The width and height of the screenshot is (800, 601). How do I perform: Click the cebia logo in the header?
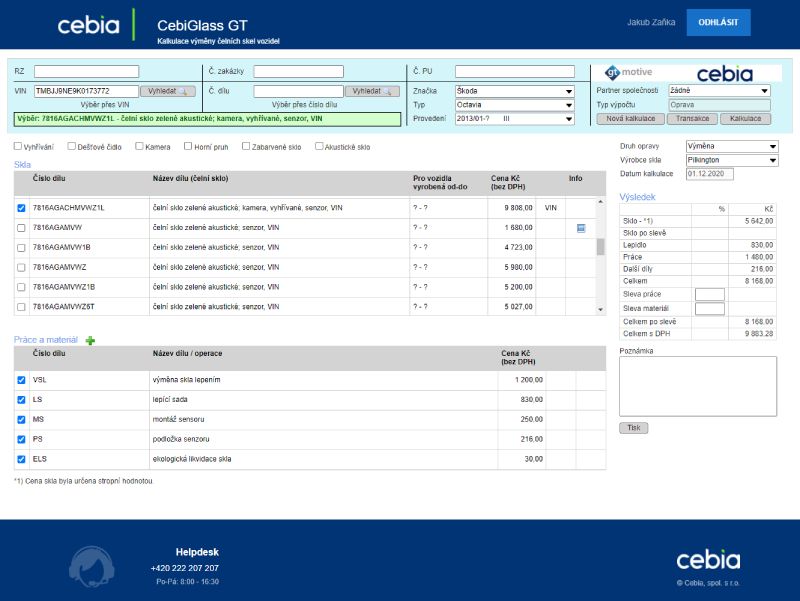coord(88,25)
